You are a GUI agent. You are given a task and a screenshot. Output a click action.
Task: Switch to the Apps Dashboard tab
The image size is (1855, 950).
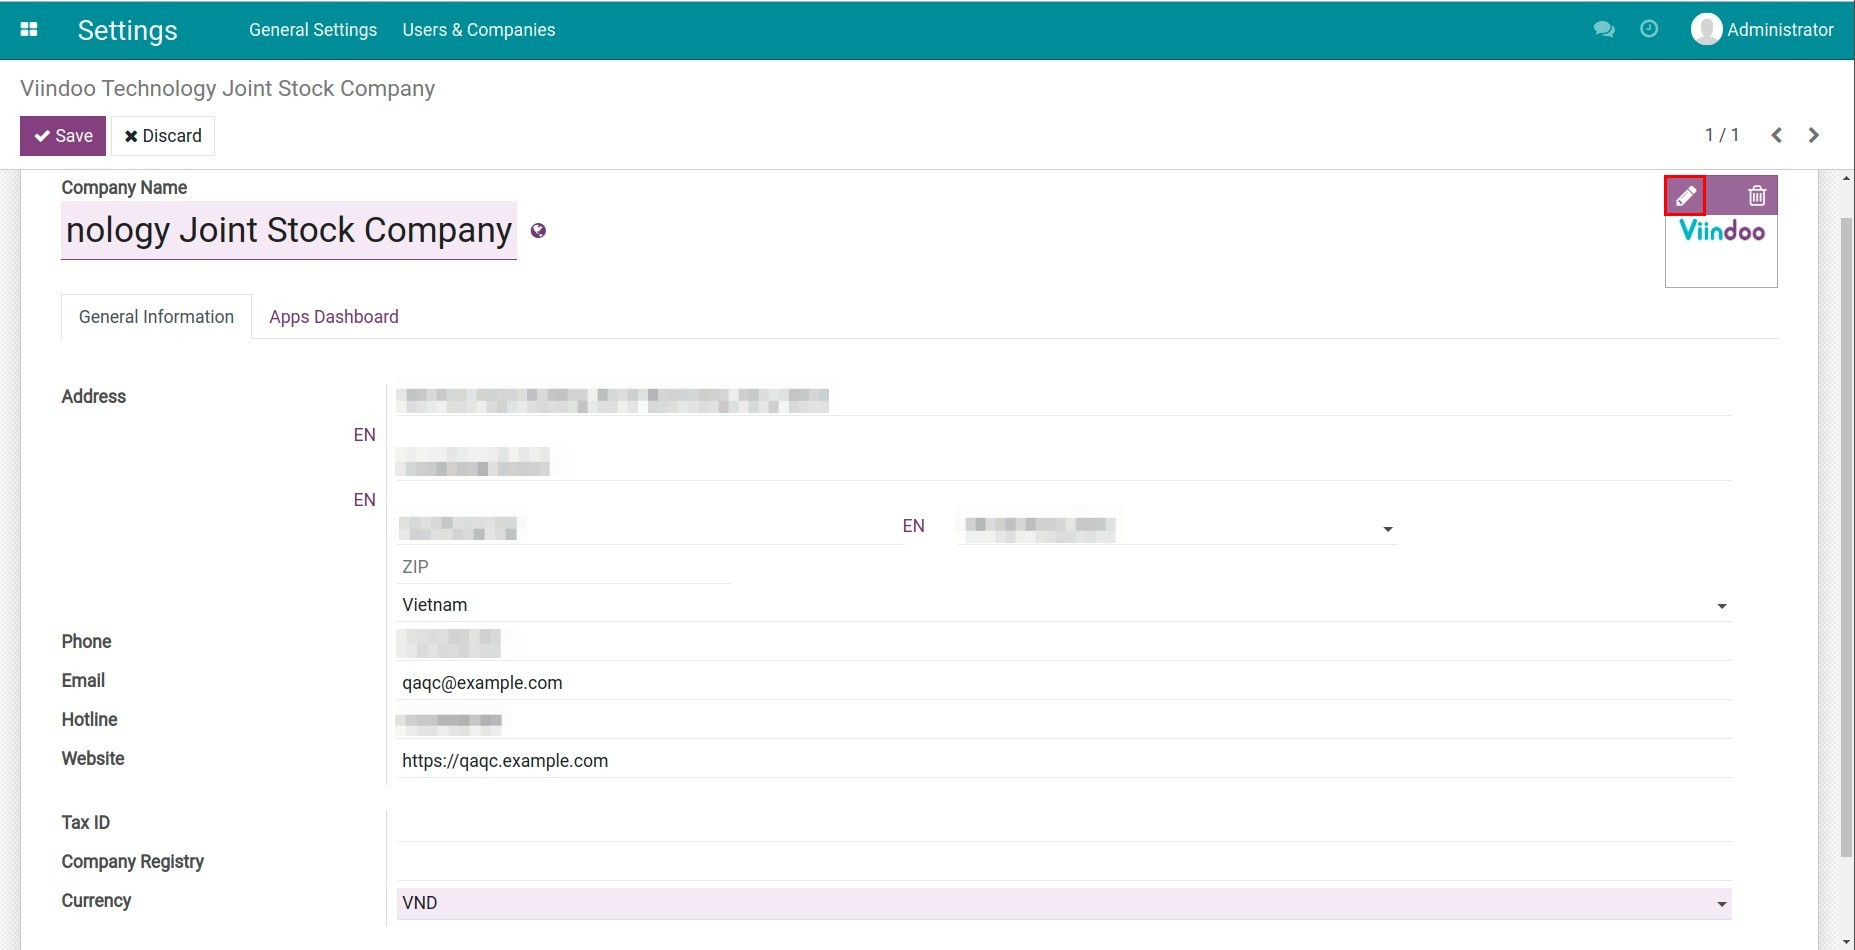[333, 317]
